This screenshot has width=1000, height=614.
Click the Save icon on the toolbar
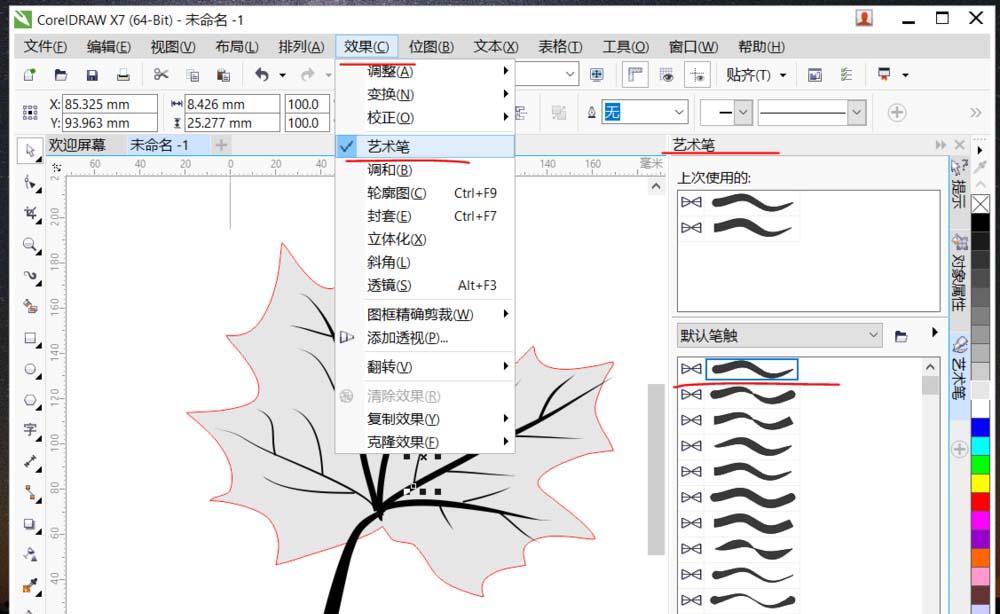tap(91, 74)
